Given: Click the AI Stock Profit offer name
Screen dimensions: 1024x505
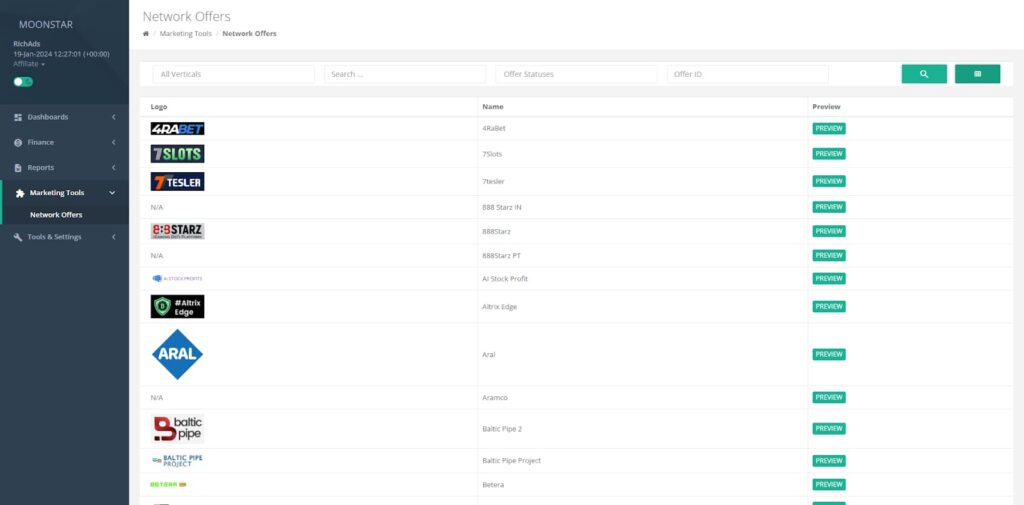Looking at the screenshot, I should 505,278.
